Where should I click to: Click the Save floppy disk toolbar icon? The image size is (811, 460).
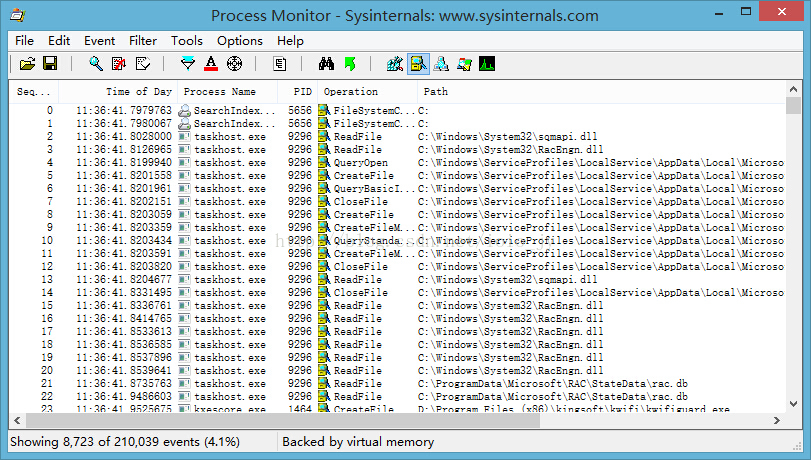point(50,64)
